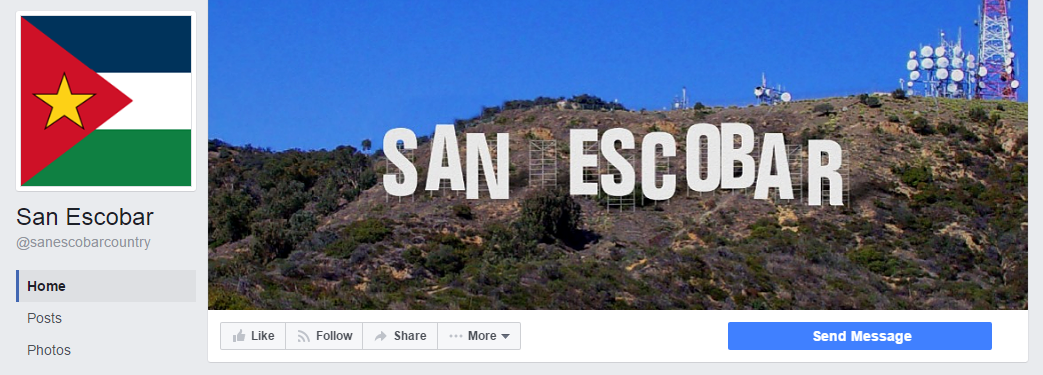Click the three-dot ellipsis icon beside More

pos(456,336)
